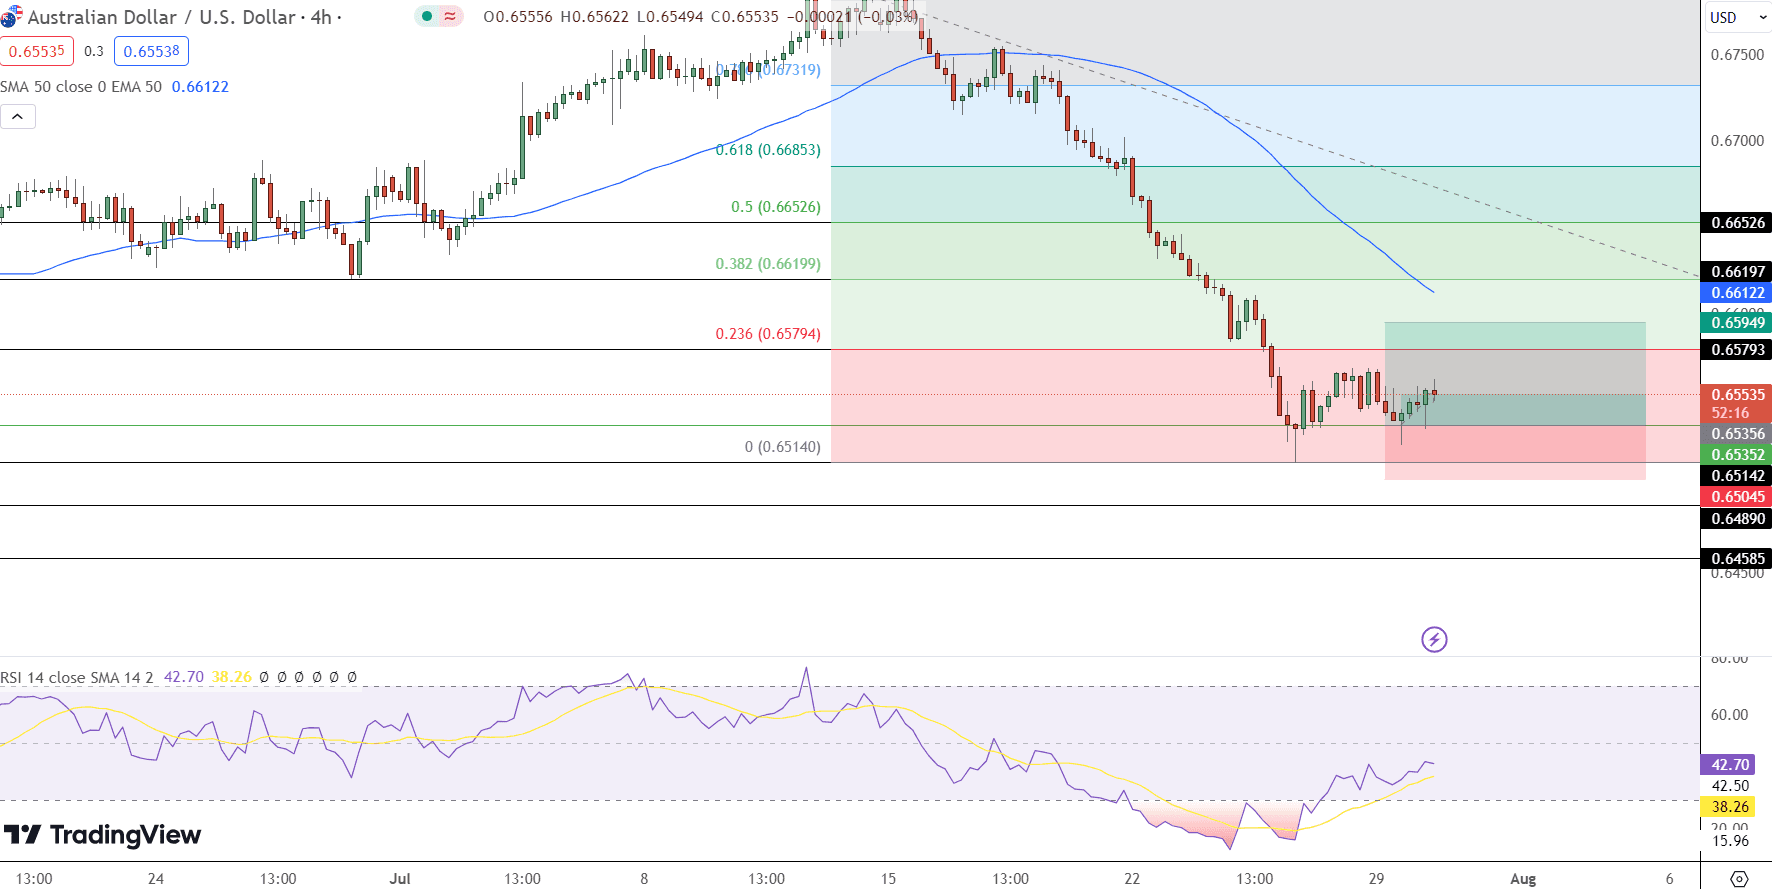1772x889 pixels.
Task: Click the open price O0.65556 in header
Action: point(518,17)
